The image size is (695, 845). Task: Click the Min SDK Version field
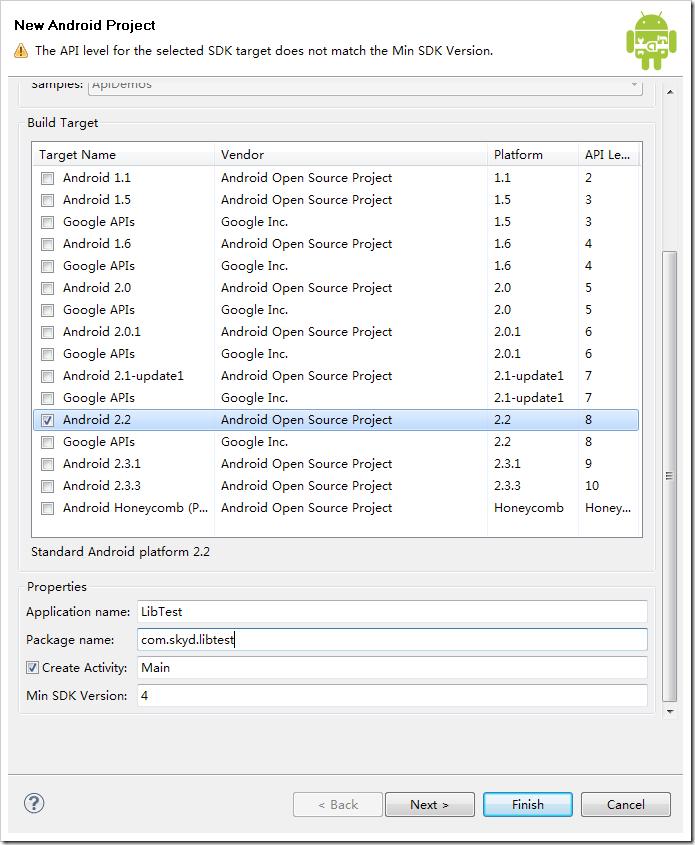coord(392,696)
